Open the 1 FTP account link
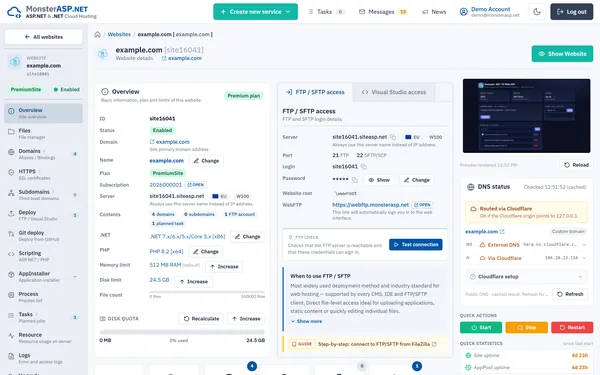This screenshot has width=600, height=375. (x=240, y=214)
